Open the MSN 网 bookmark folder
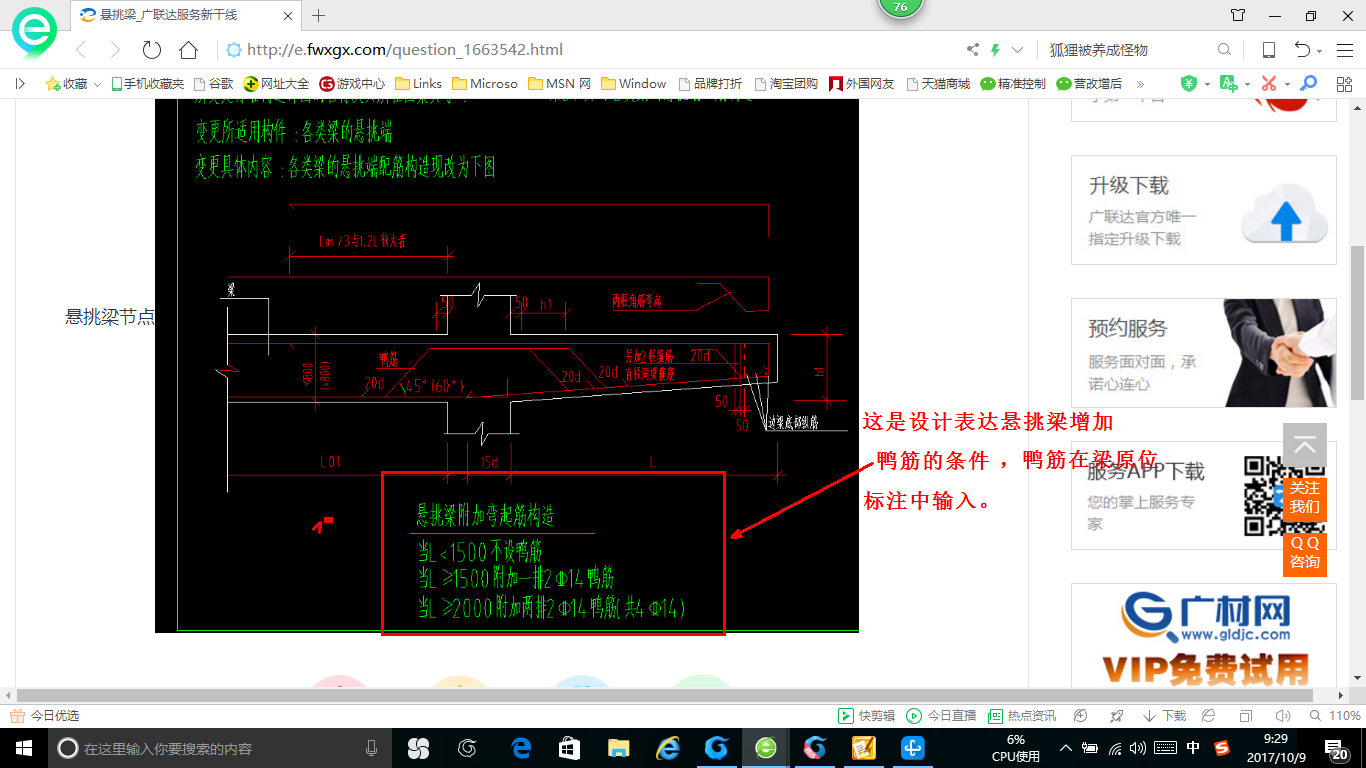Viewport: 1366px width, 768px height. [559, 84]
